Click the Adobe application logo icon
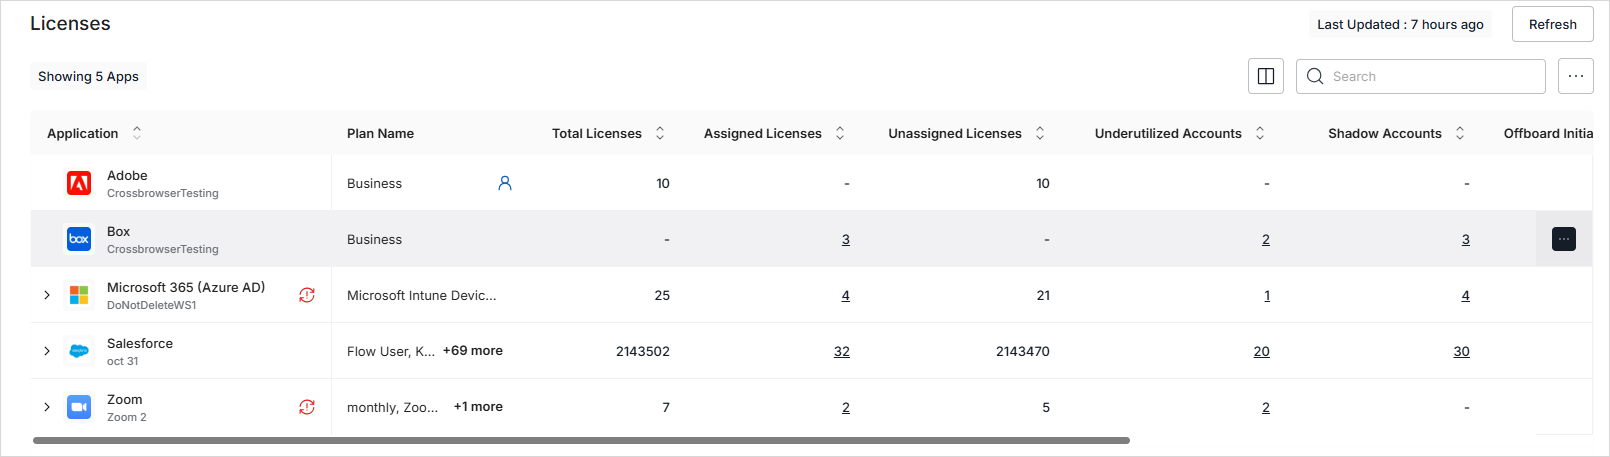Image resolution: width=1610 pixels, height=457 pixels. (x=79, y=183)
